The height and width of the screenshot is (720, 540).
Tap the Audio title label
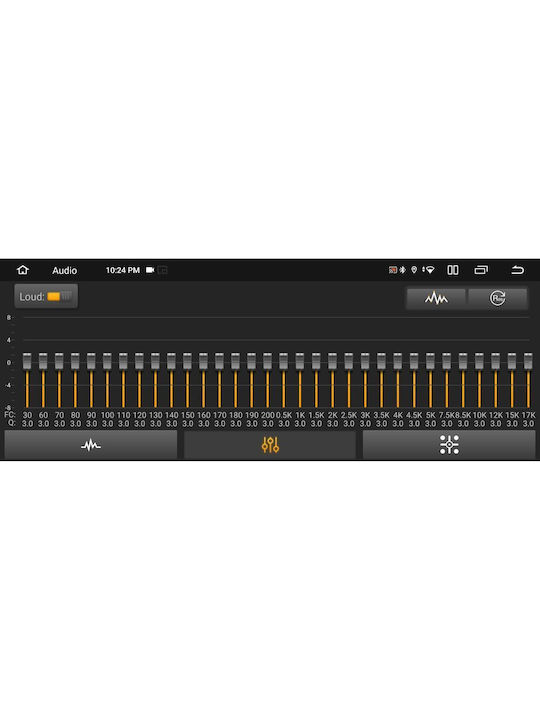[64, 270]
